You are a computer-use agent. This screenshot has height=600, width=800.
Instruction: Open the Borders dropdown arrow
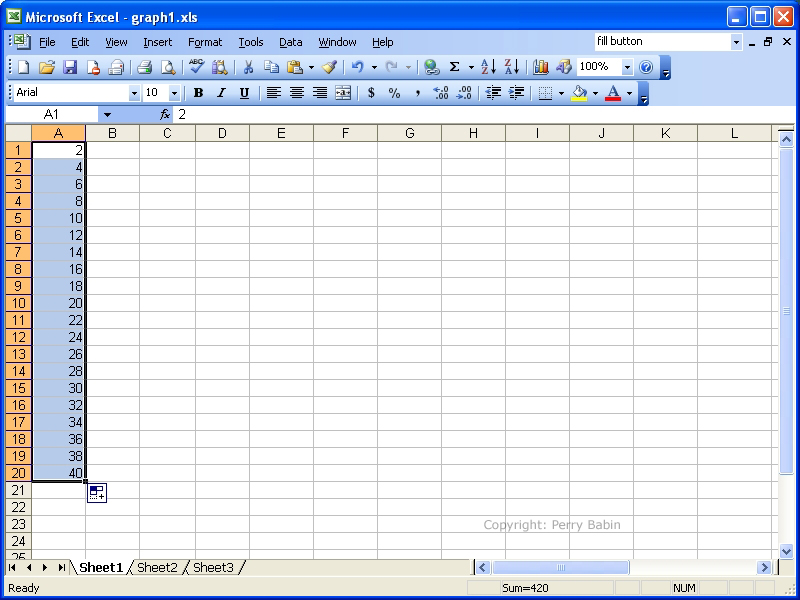tap(561, 93)
